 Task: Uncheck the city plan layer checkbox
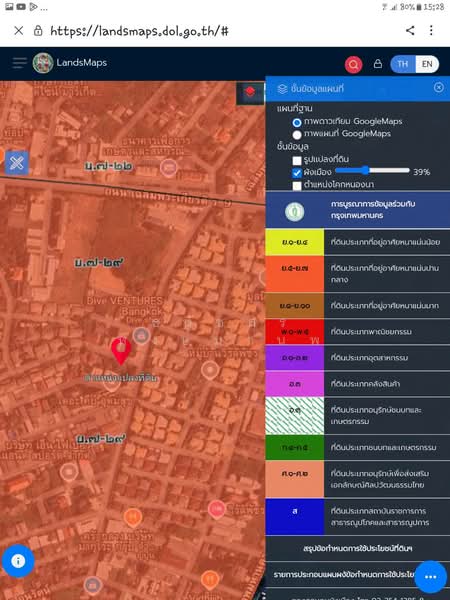pos(297,173)
